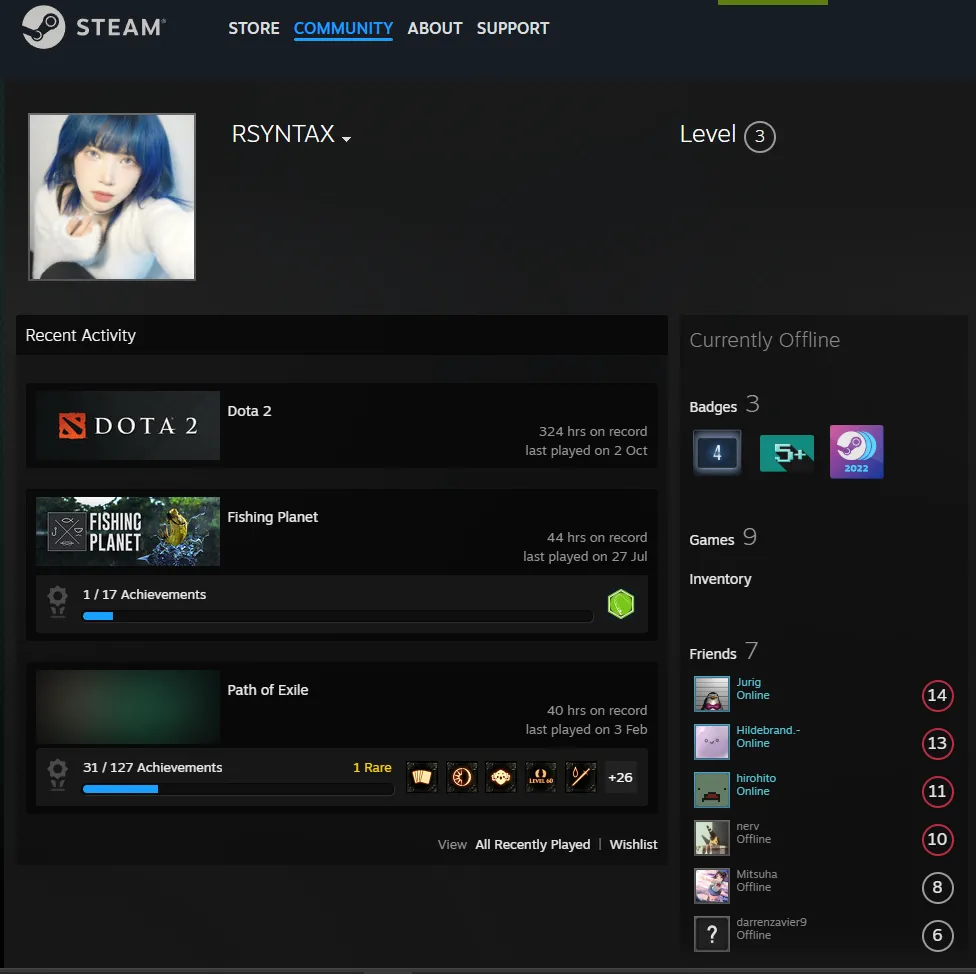This screenshot has height=974, width=976.
Task: Open the Level 60 achievement icon
Action: click(x=541, y=777)
